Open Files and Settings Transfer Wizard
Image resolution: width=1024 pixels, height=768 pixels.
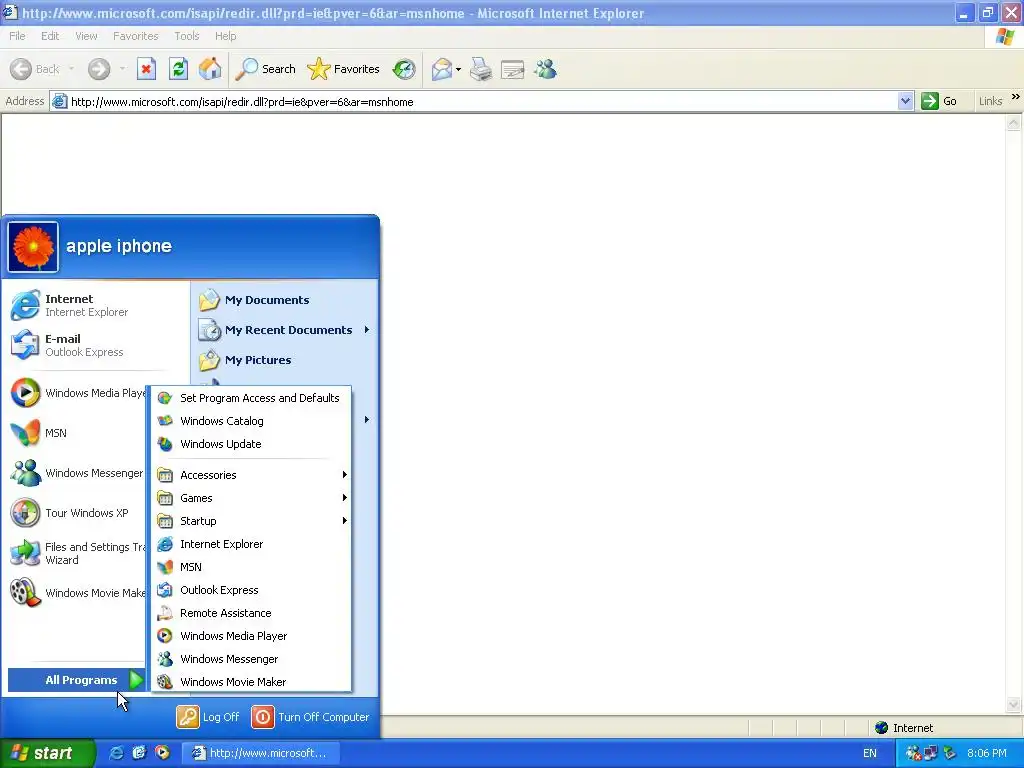point(77,553)
